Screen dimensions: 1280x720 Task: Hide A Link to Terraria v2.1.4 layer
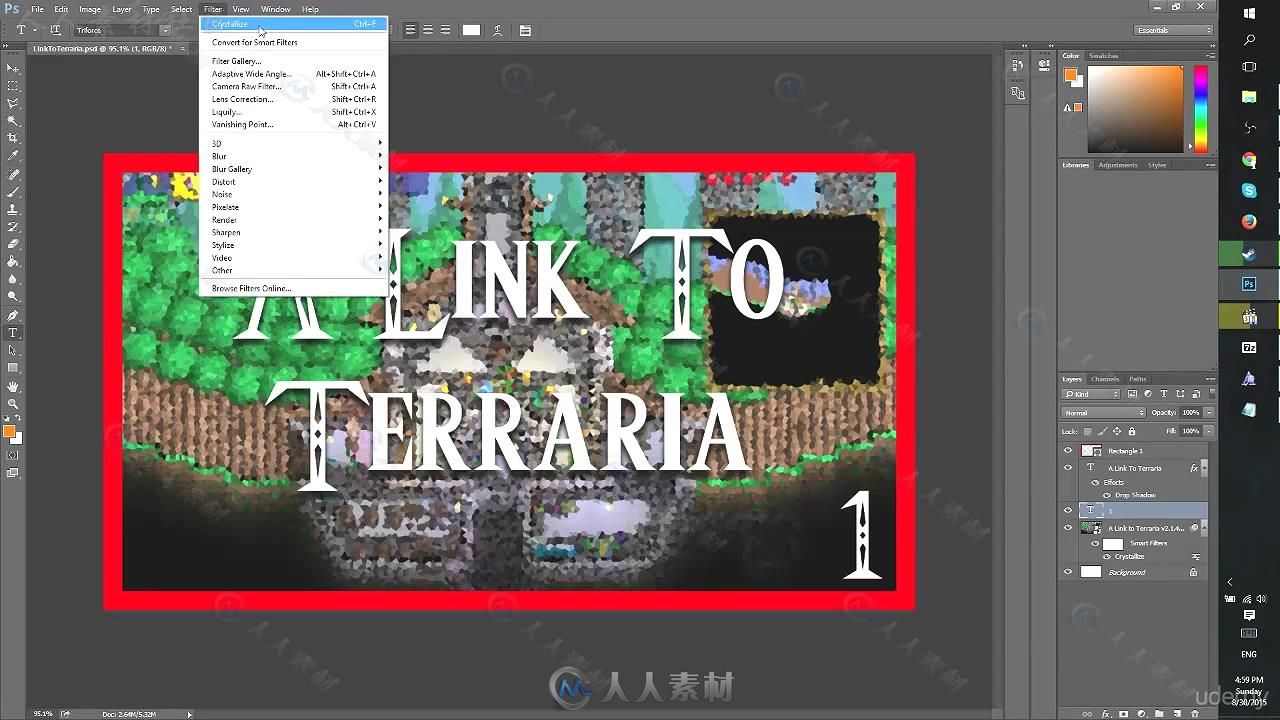click(x=1068, y=528)
